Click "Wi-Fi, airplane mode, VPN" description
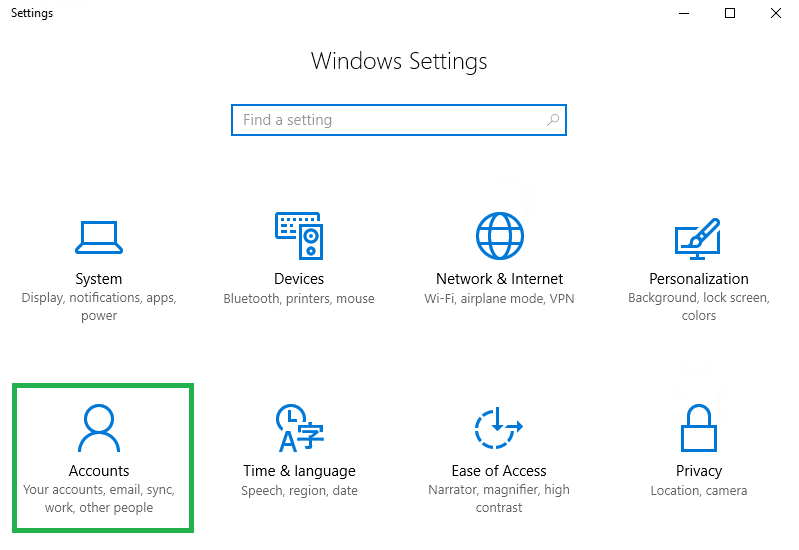This screenshot has width=799, height=550. coord(499,299)
